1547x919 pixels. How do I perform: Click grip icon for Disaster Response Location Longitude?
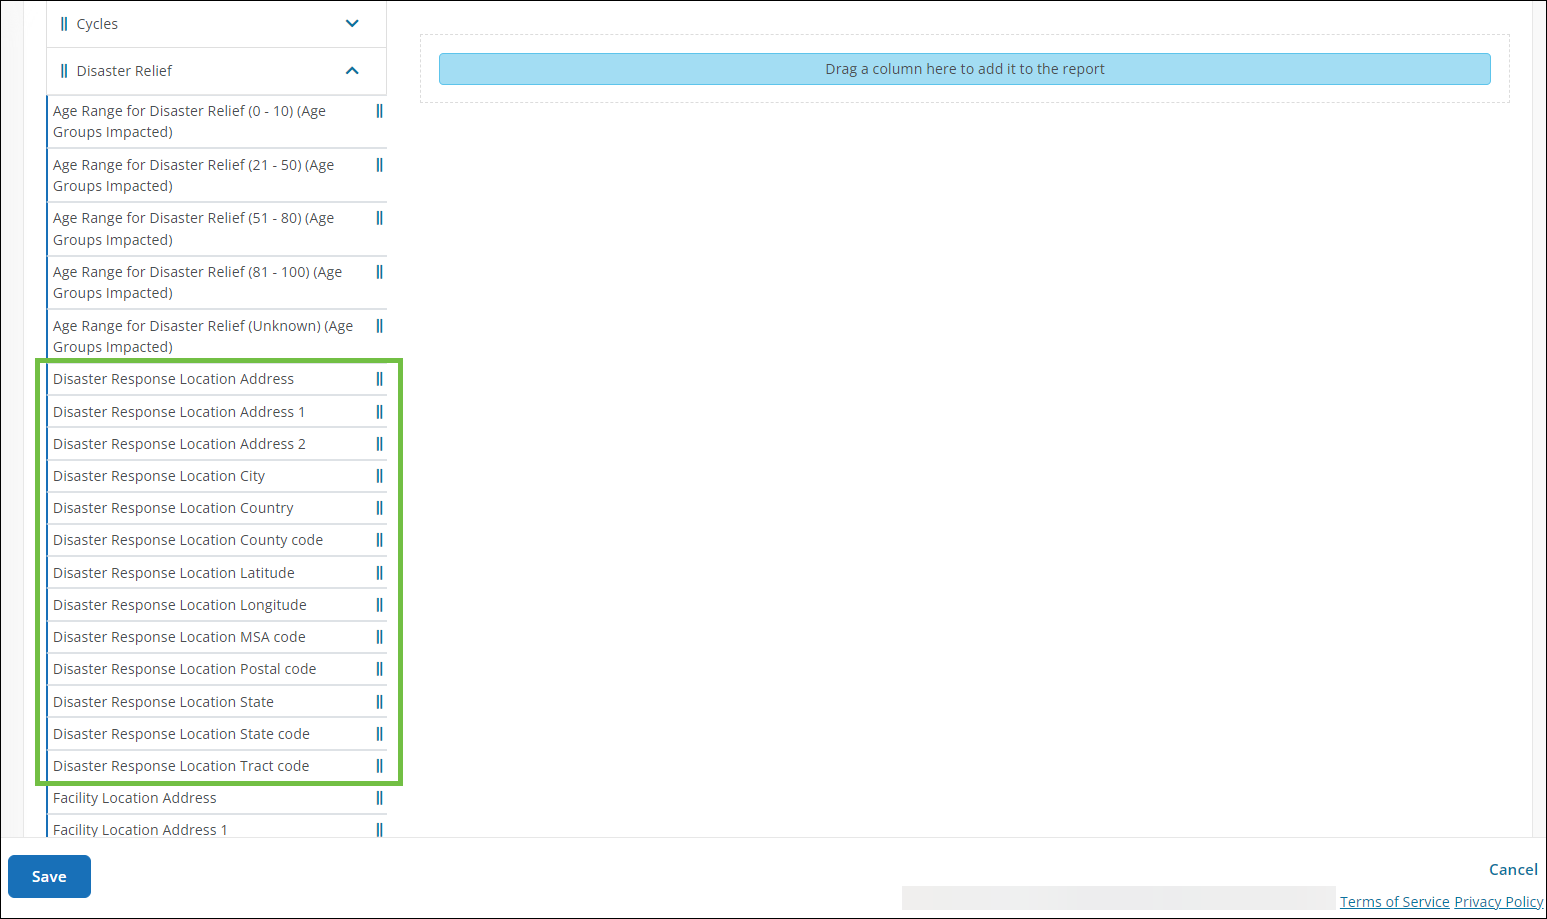click(379, 605)
